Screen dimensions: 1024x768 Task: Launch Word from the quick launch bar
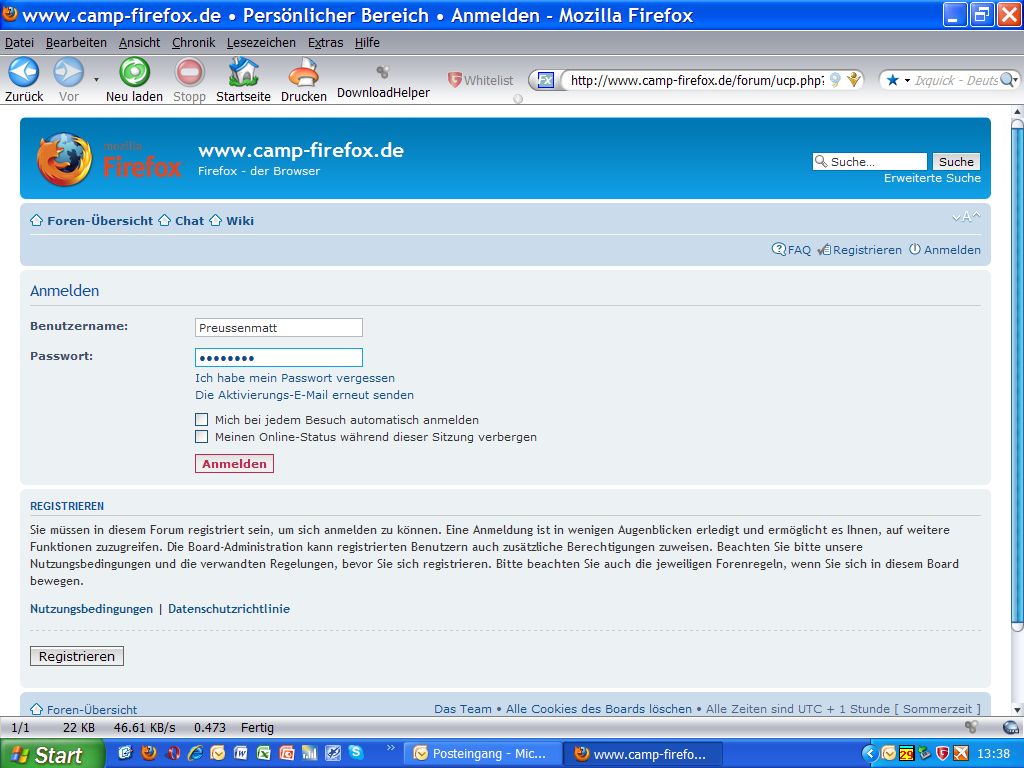pos(240,753)
